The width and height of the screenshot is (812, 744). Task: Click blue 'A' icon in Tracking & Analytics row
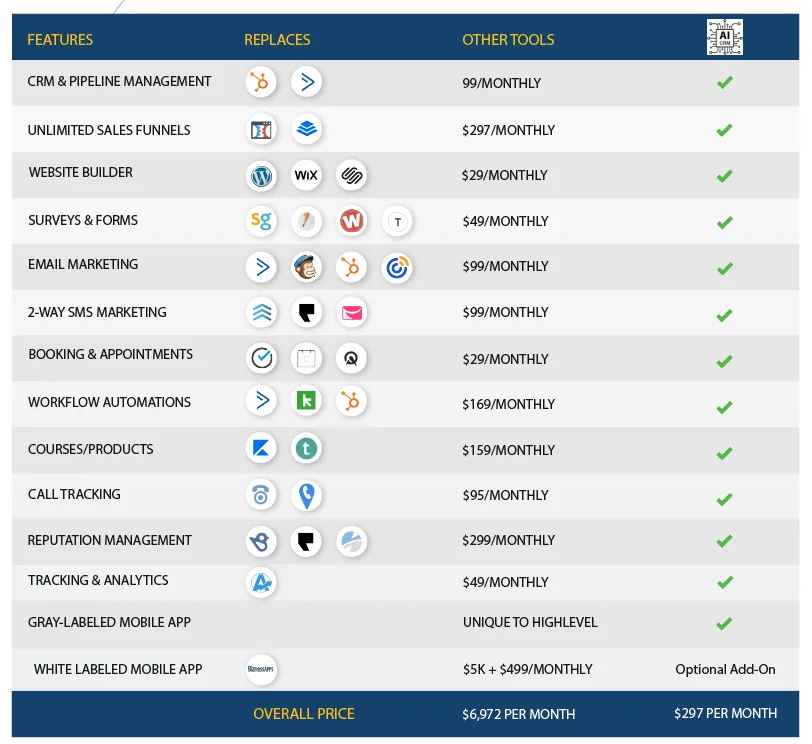point(260,582)
